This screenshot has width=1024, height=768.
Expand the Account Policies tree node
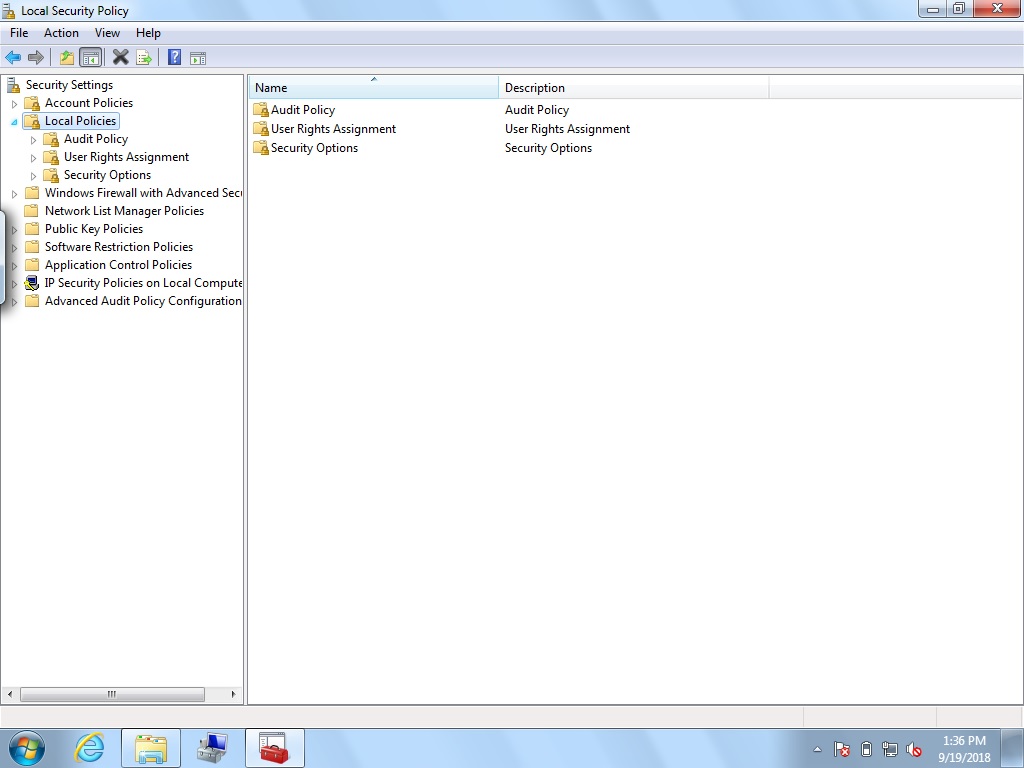click(x=14, y=103)
